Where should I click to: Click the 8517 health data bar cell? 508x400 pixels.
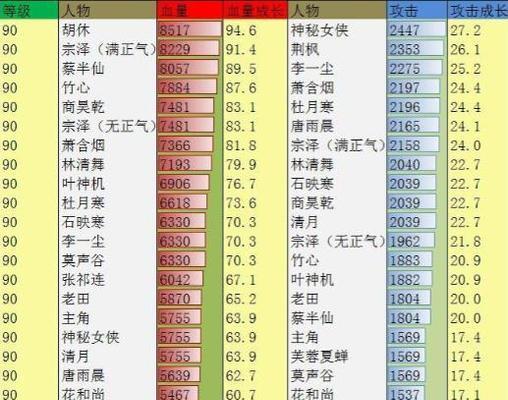pos(190,30)
